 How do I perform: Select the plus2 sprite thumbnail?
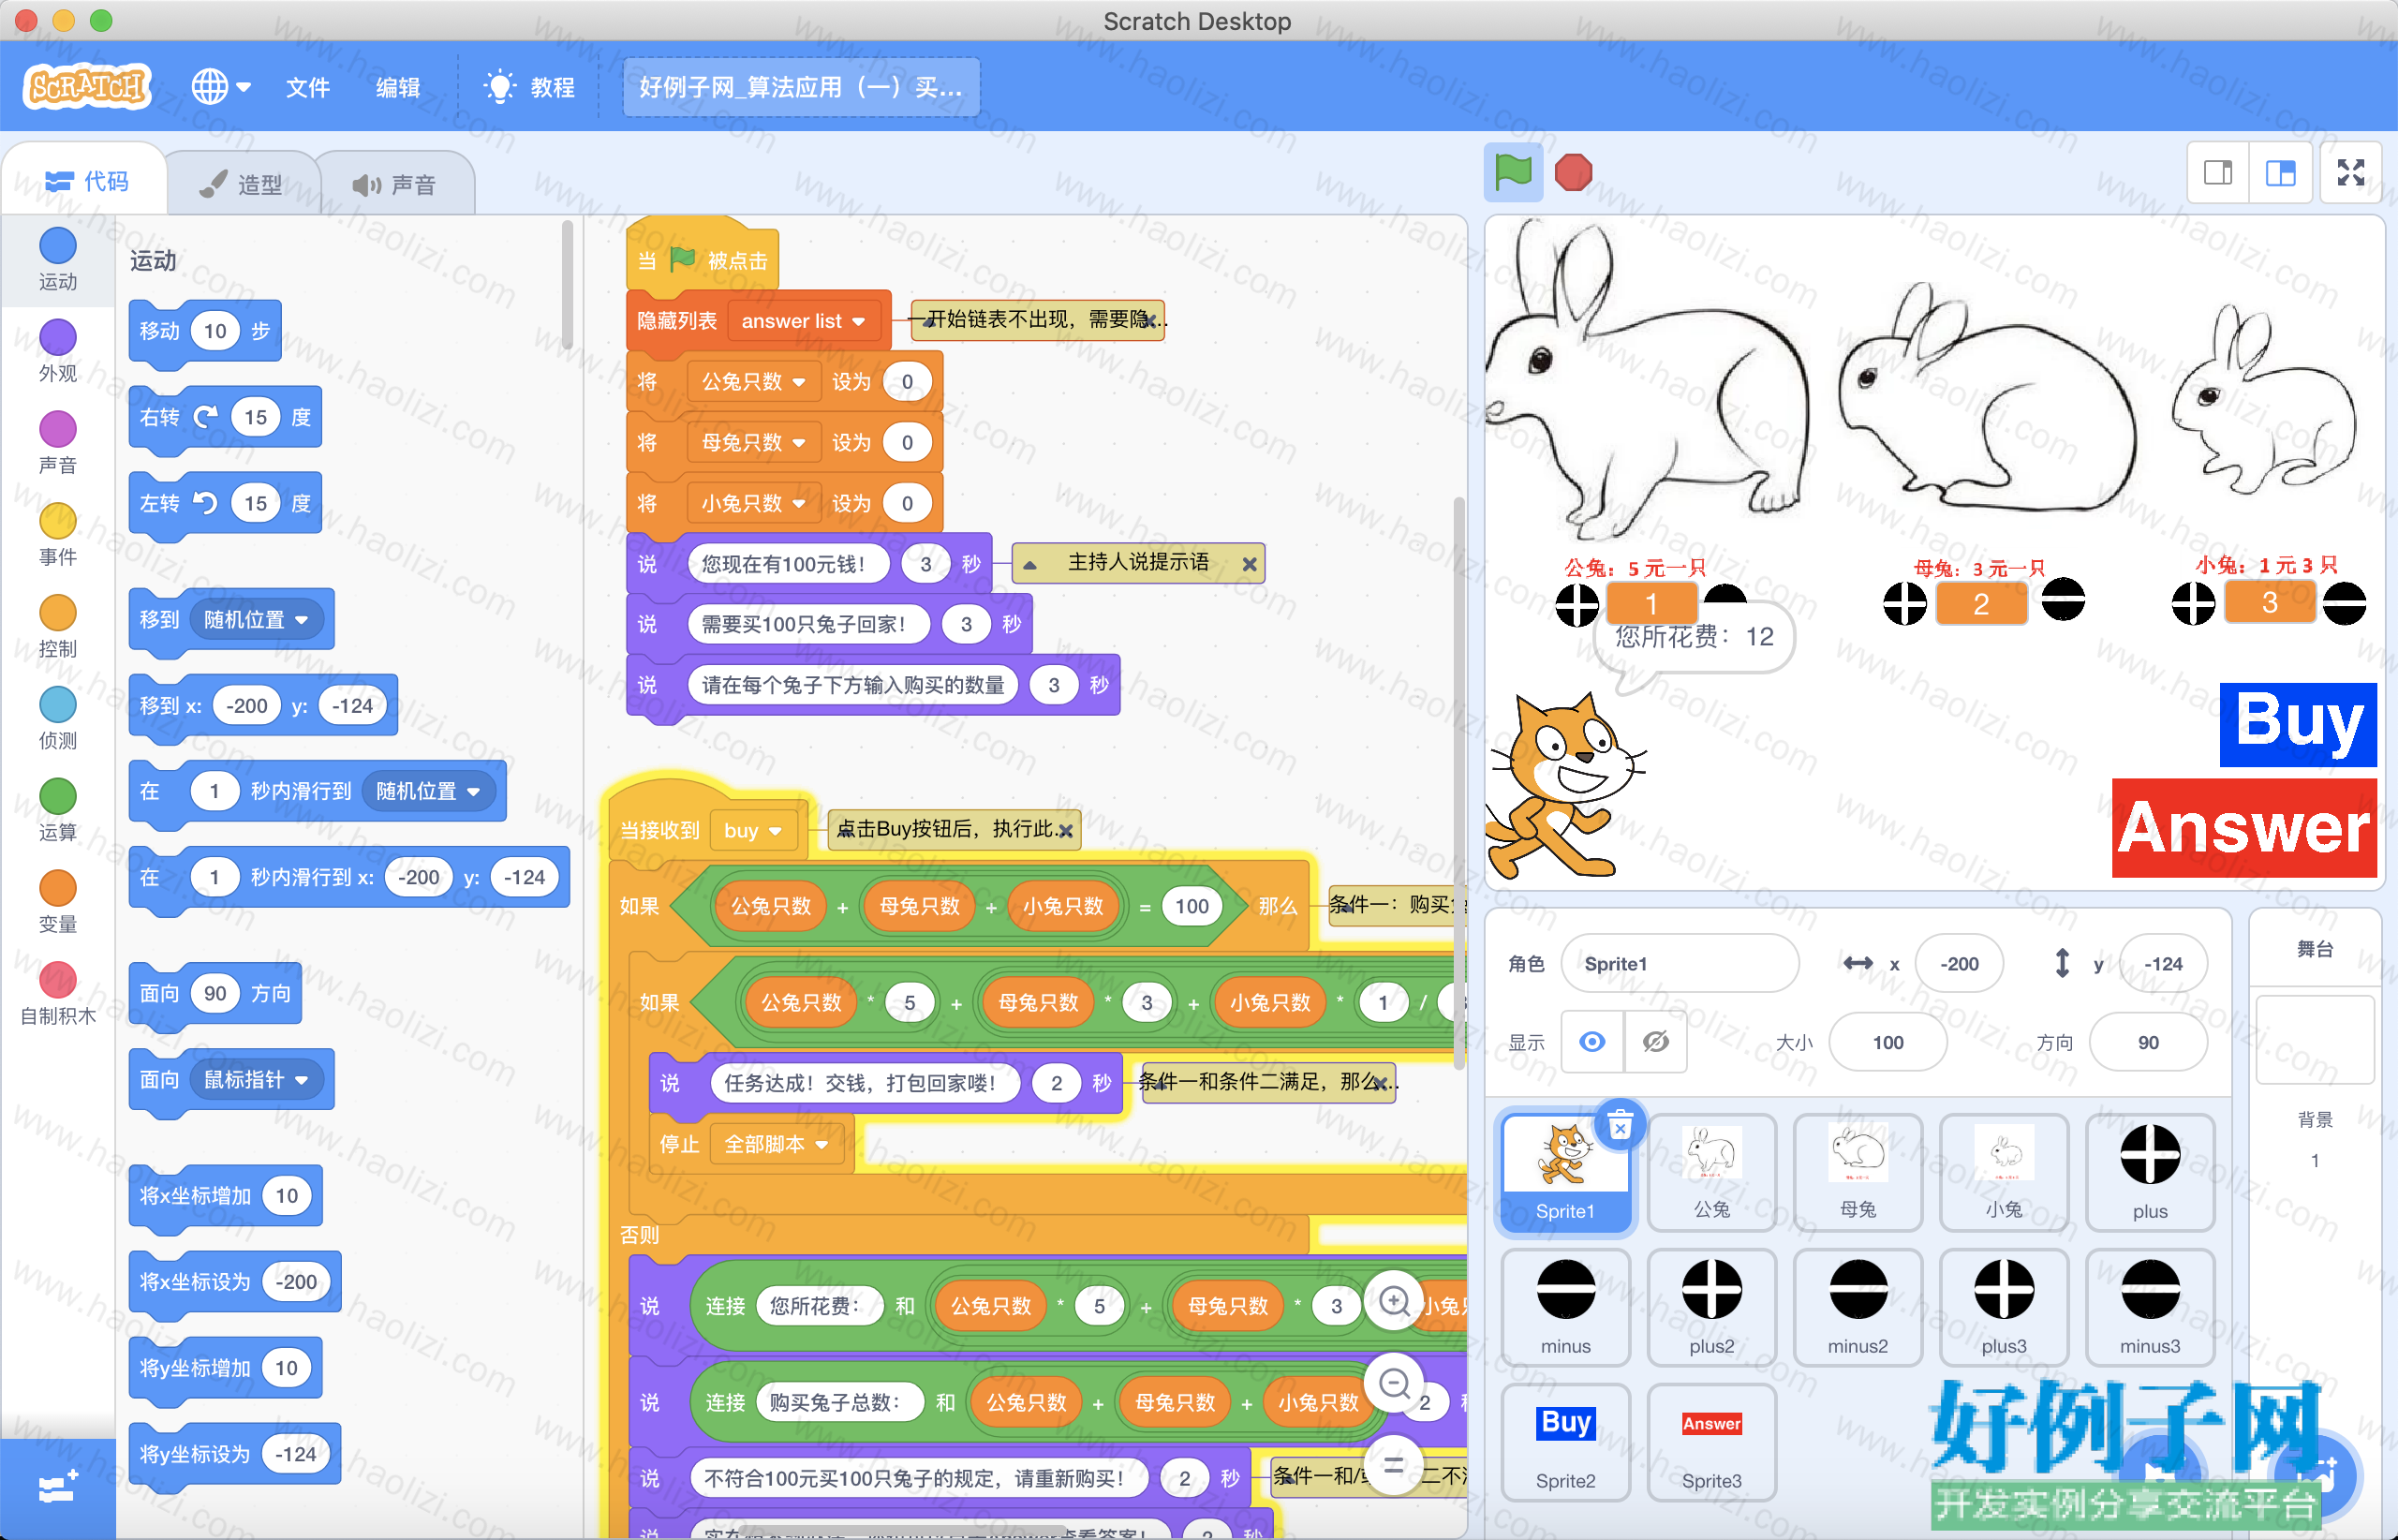pos(1711,1308)
